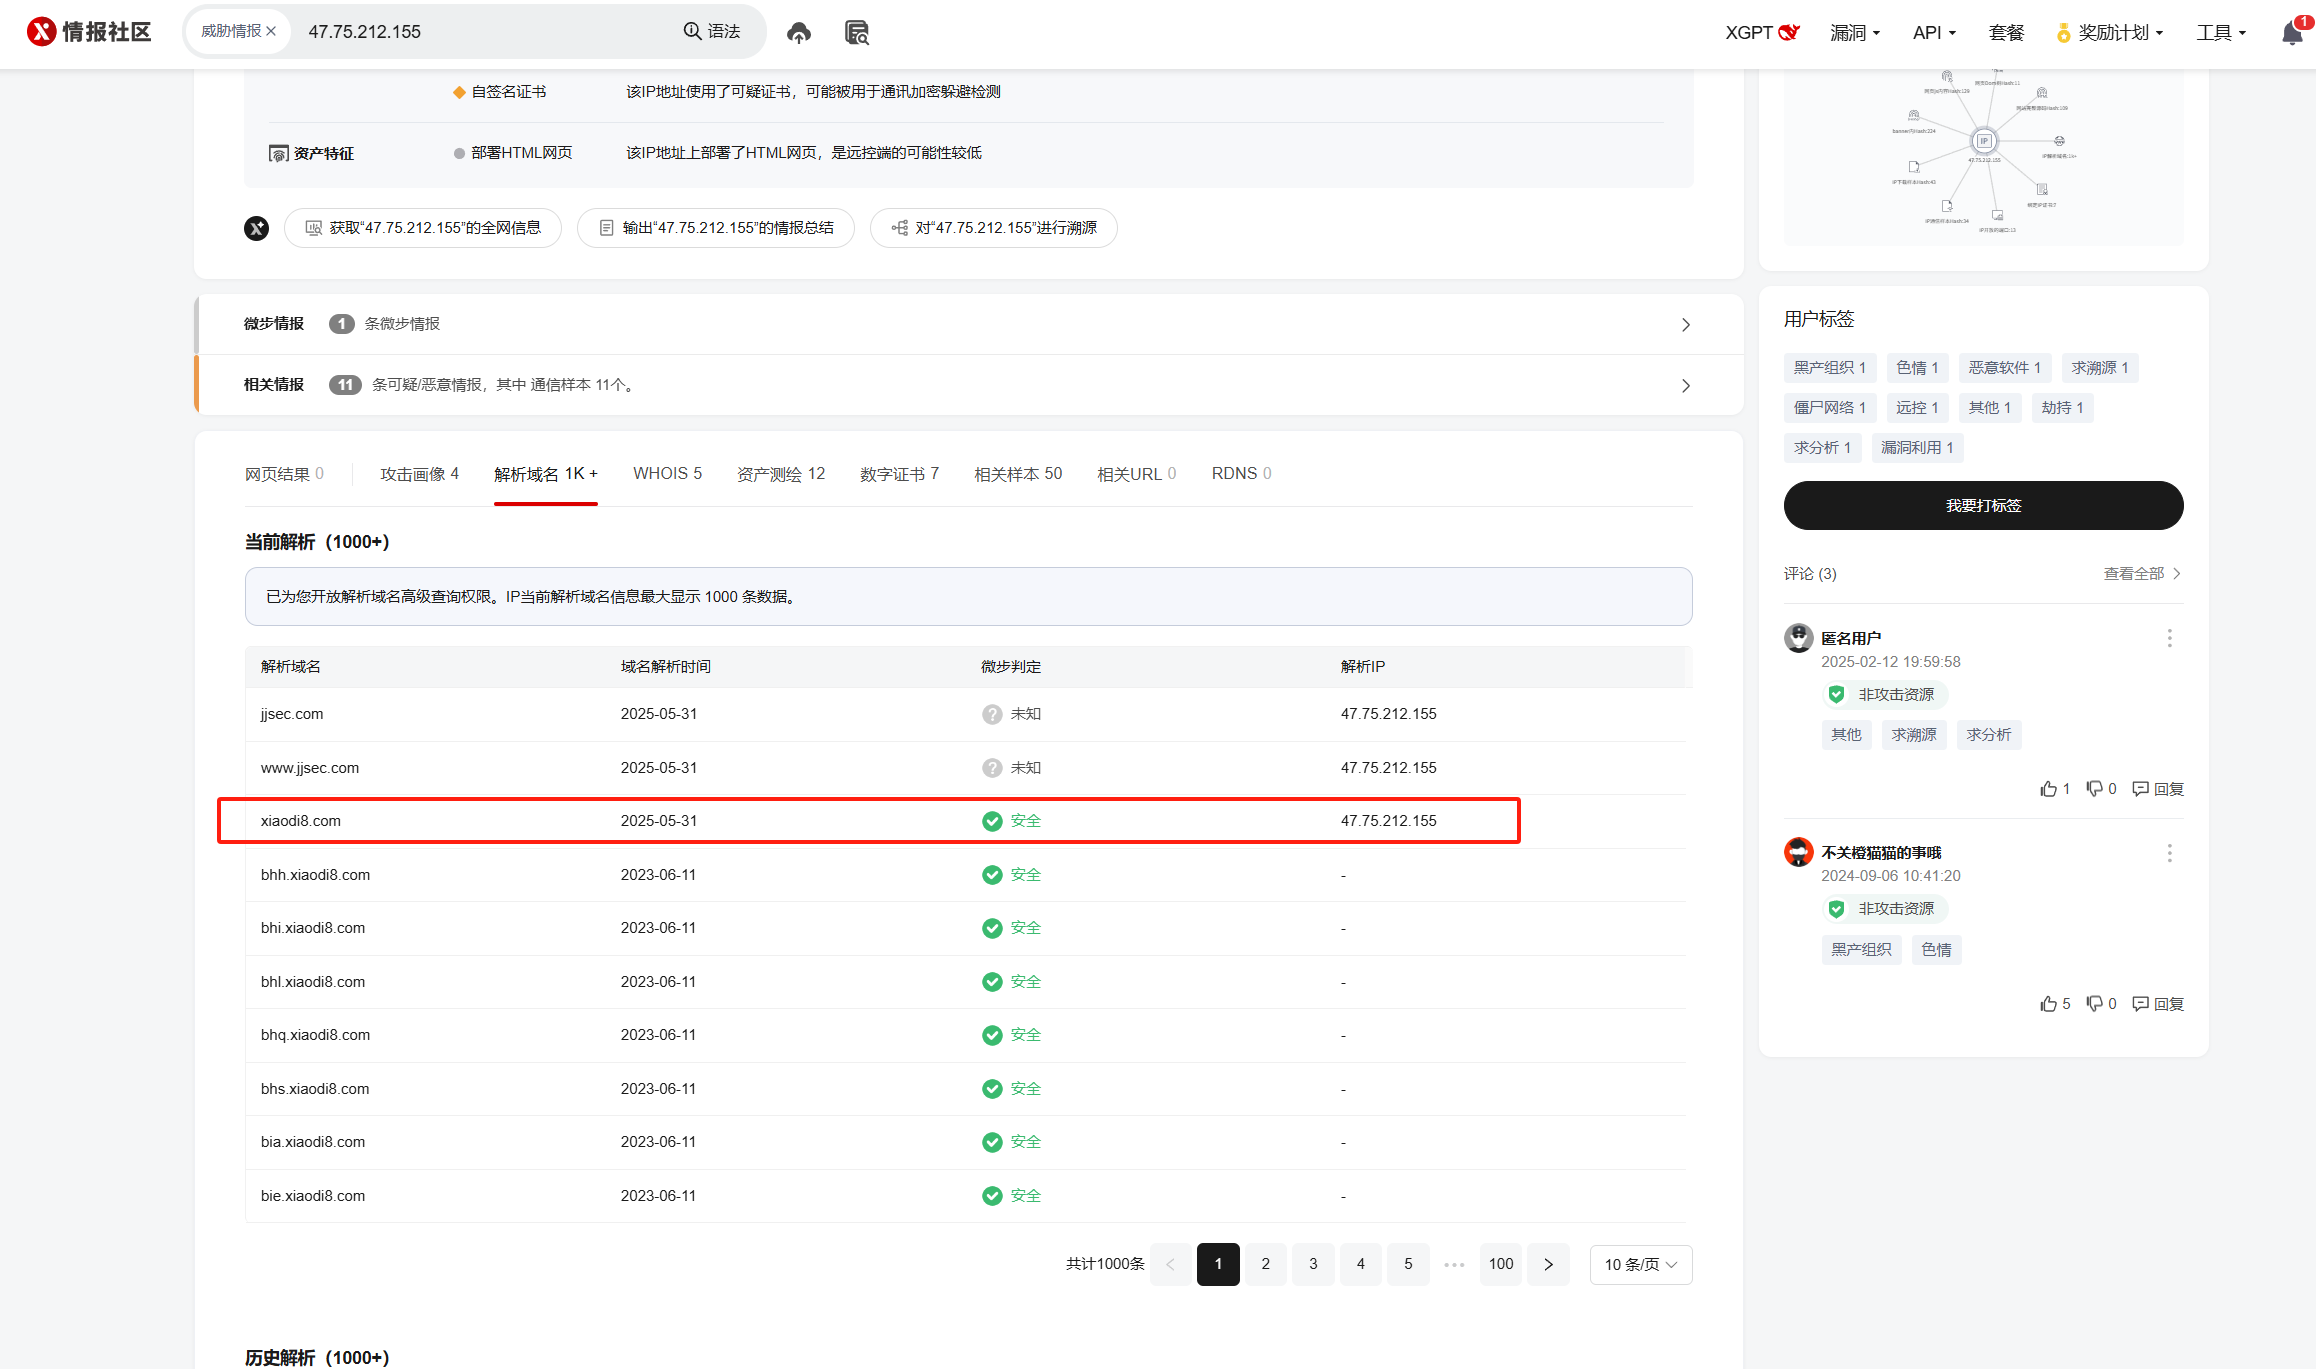Open the three-dot menu on the 匿名用户 comment

(2169, 638)
